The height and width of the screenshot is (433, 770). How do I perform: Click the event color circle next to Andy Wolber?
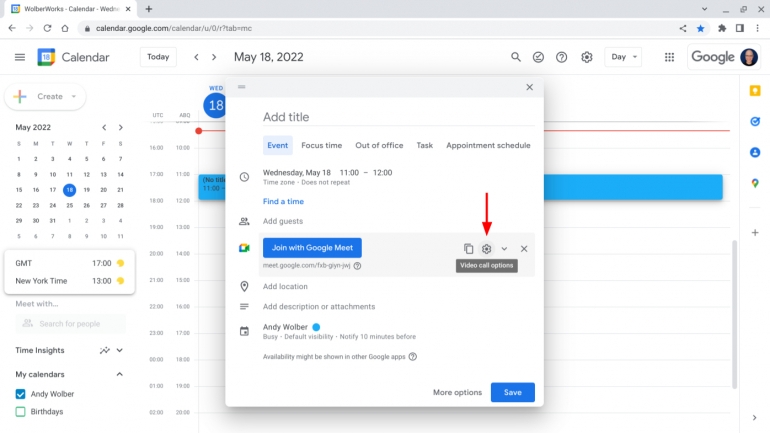316,327
